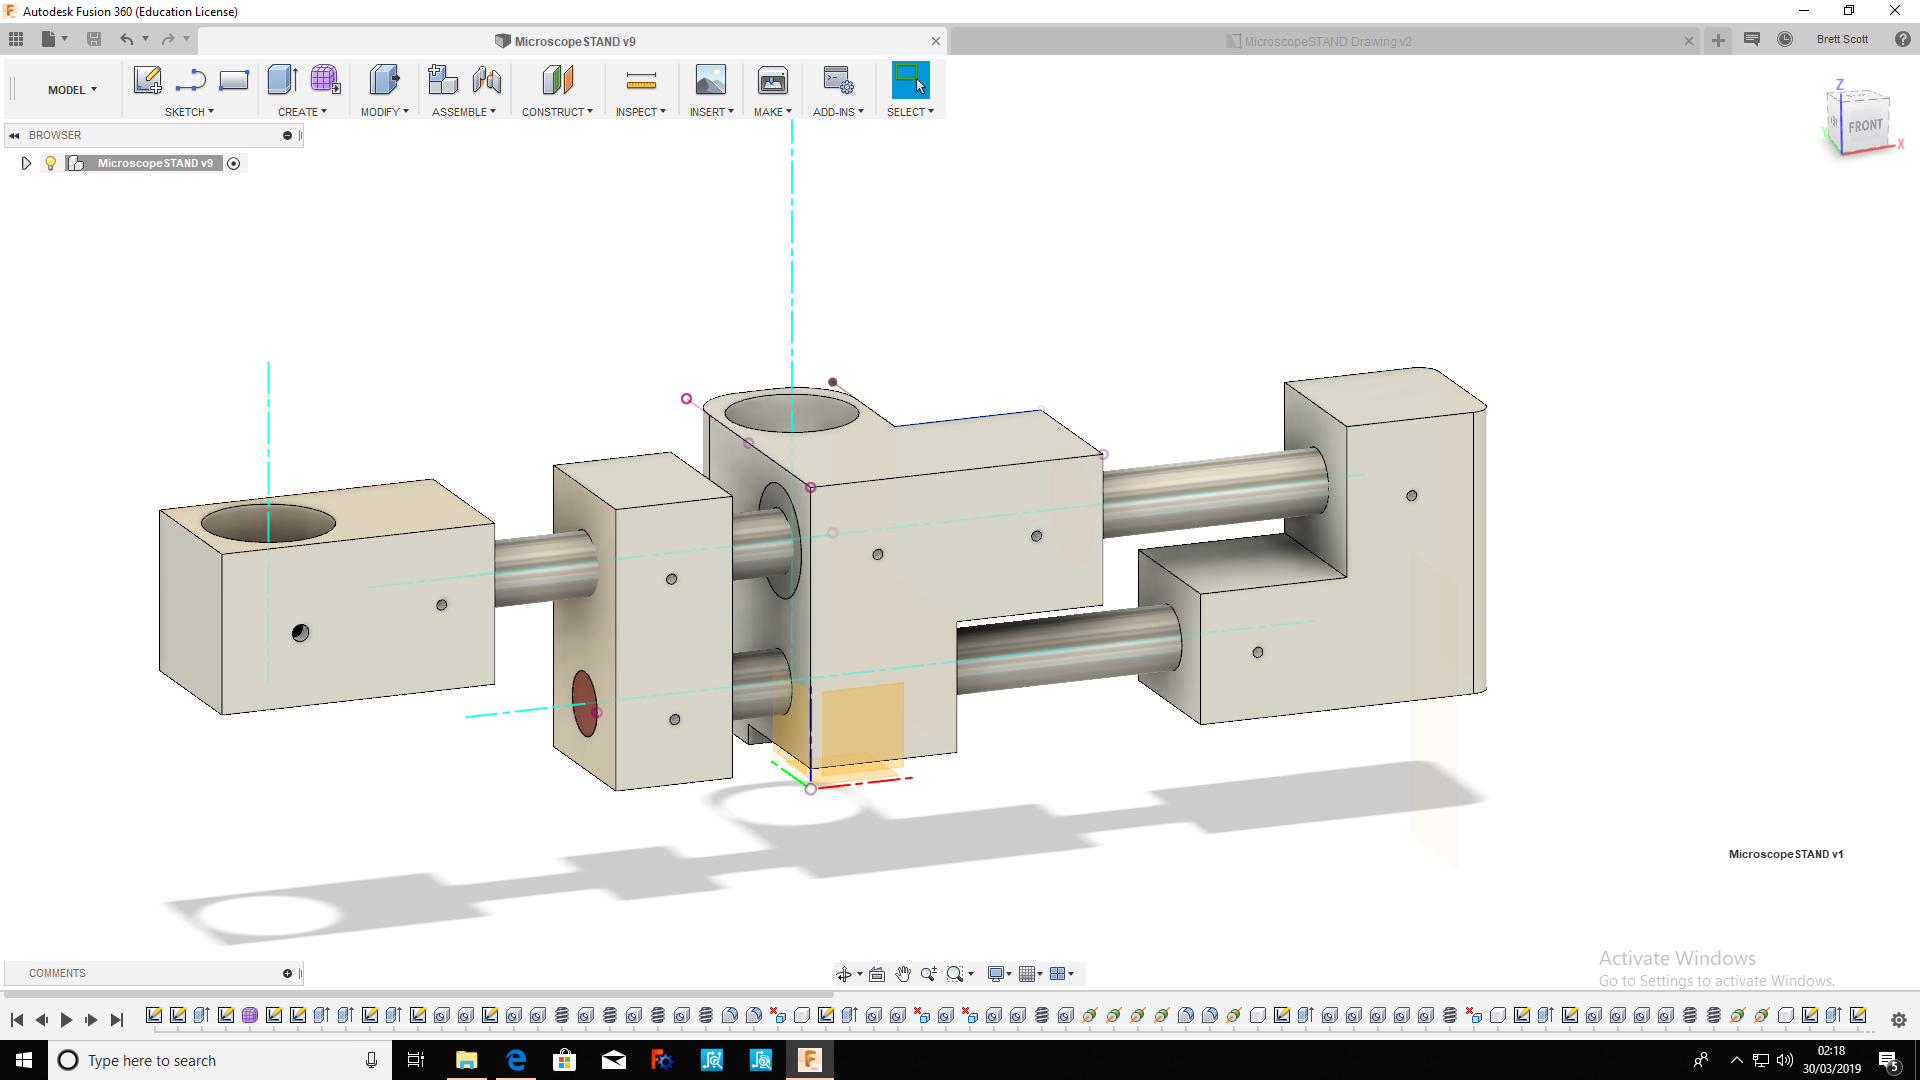Click the Offset Plane construct icon

(557, 80)
